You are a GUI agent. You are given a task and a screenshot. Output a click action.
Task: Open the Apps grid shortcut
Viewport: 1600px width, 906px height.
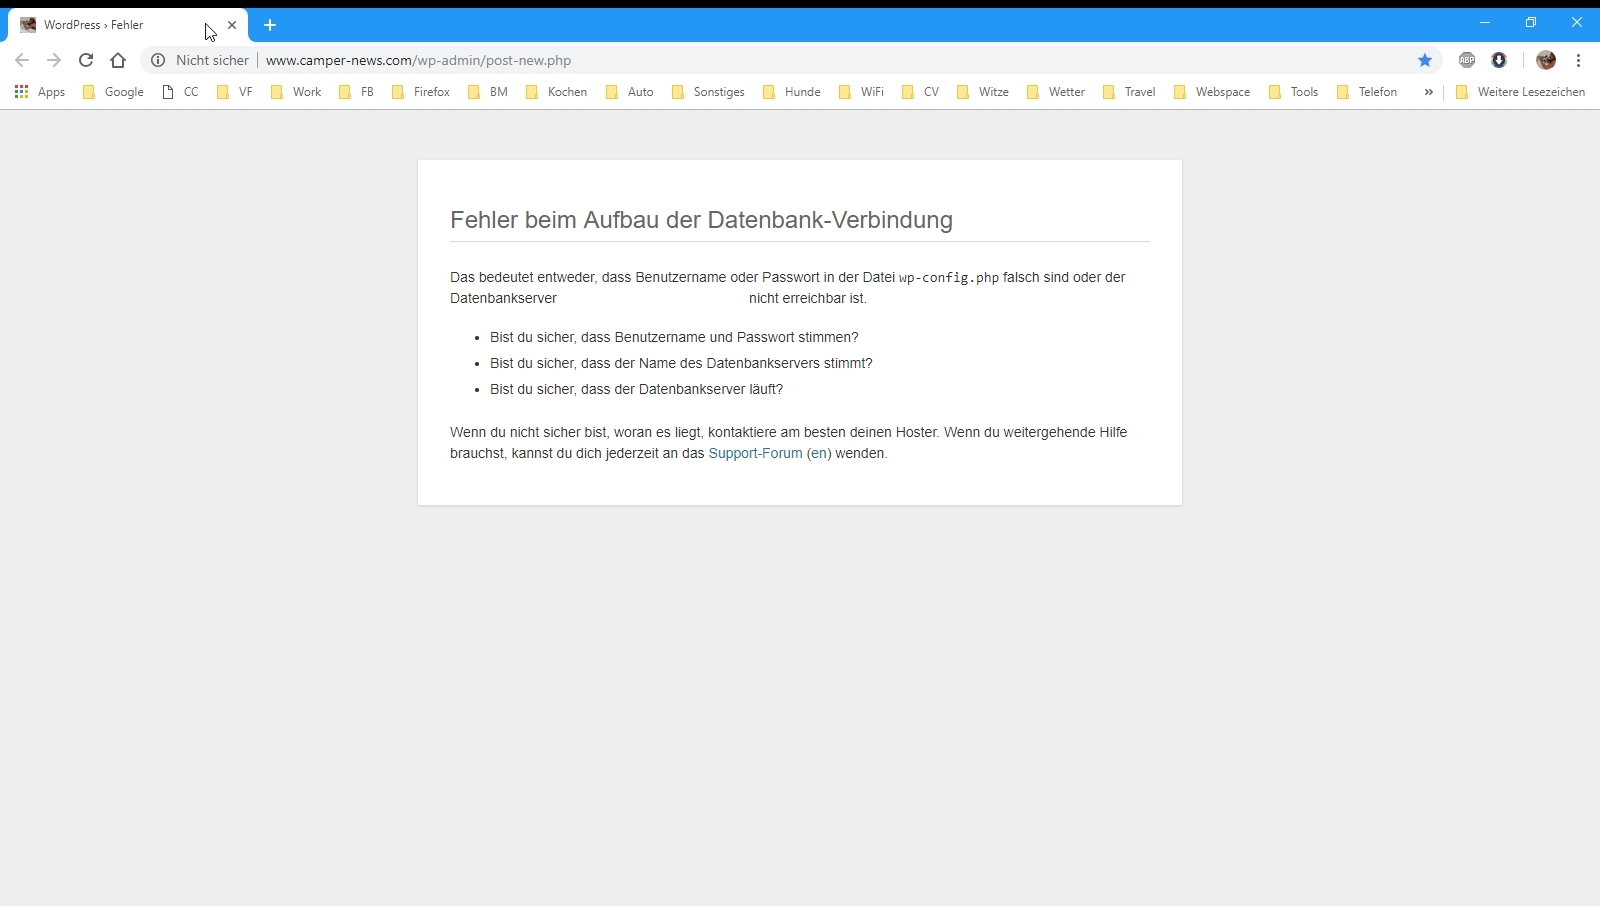tap(39, 92)
